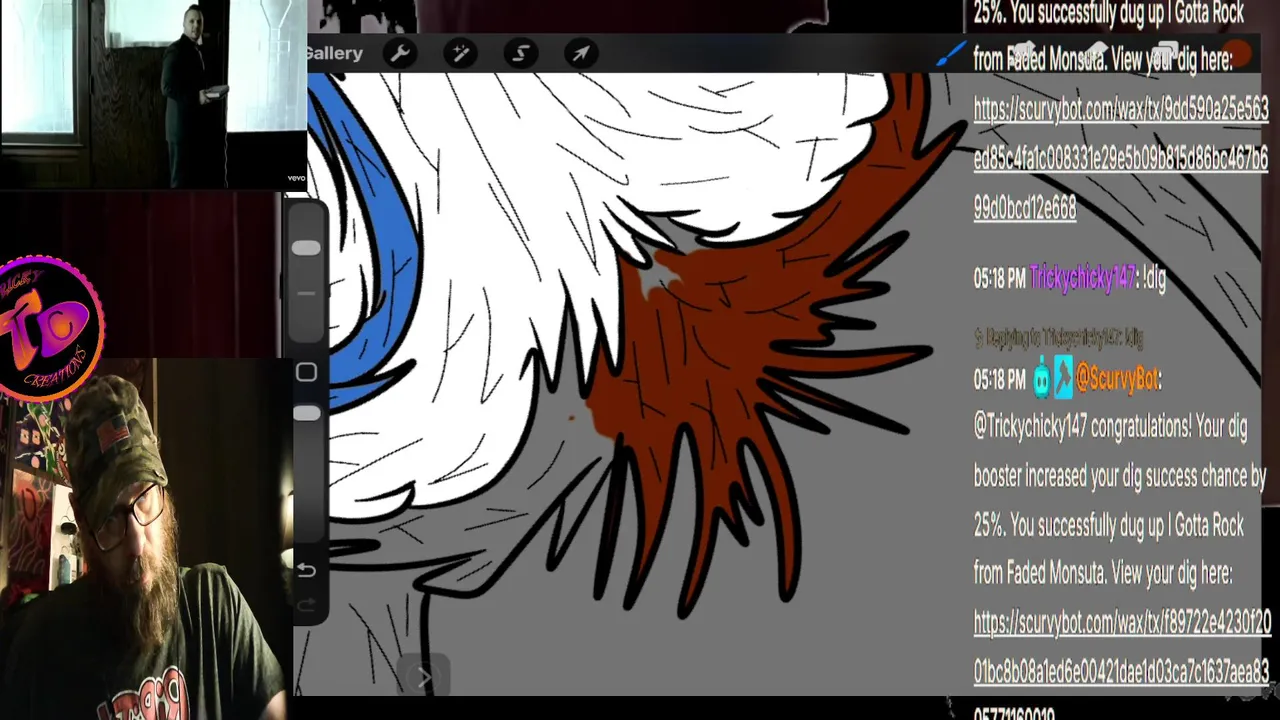Redo the stroke with the sidebar arrow
The height and width of the screenshot is (720, 1280).
307,605
